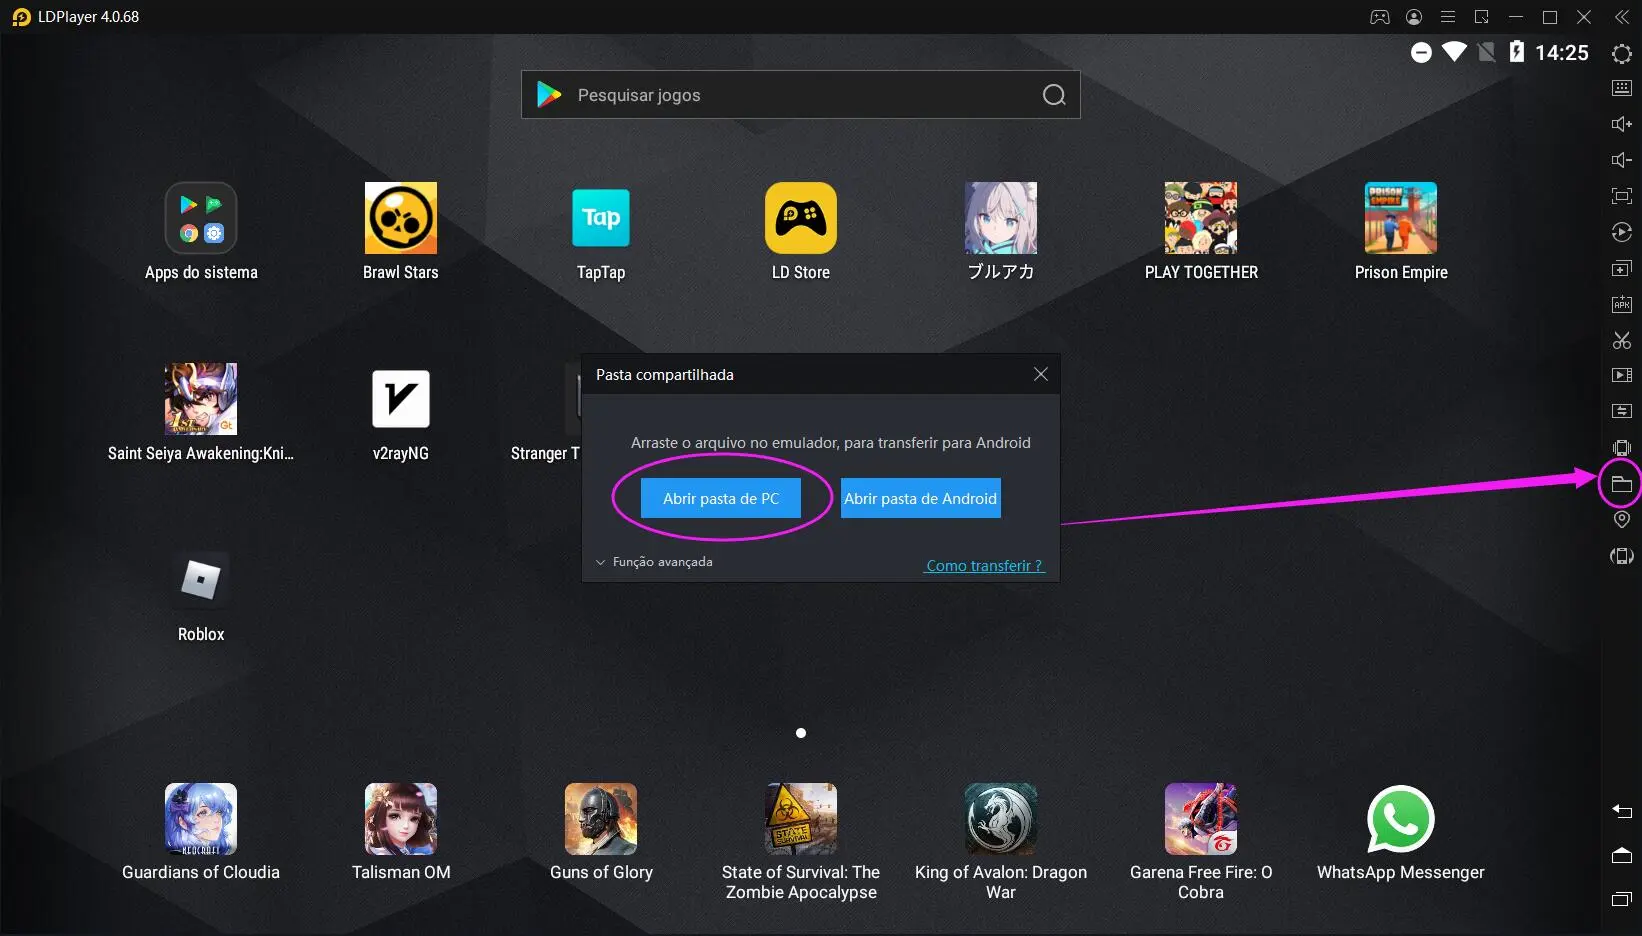Open the shared folder tool in the sidebar
The image size is (1642, 936).
point(1621,483)
